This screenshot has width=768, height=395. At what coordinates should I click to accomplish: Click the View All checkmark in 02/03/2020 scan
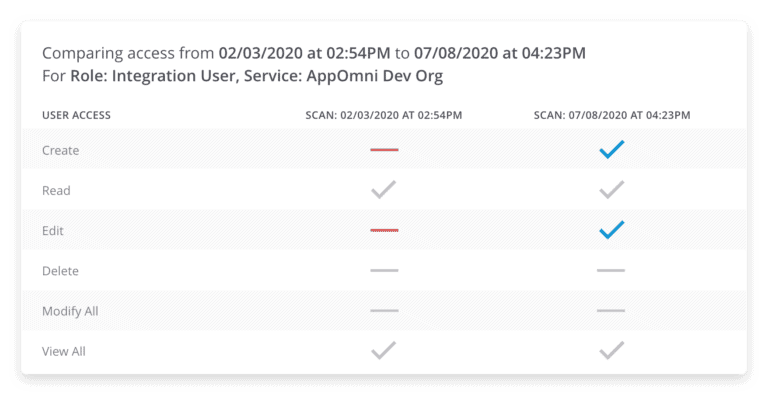[x=384, y=350]
